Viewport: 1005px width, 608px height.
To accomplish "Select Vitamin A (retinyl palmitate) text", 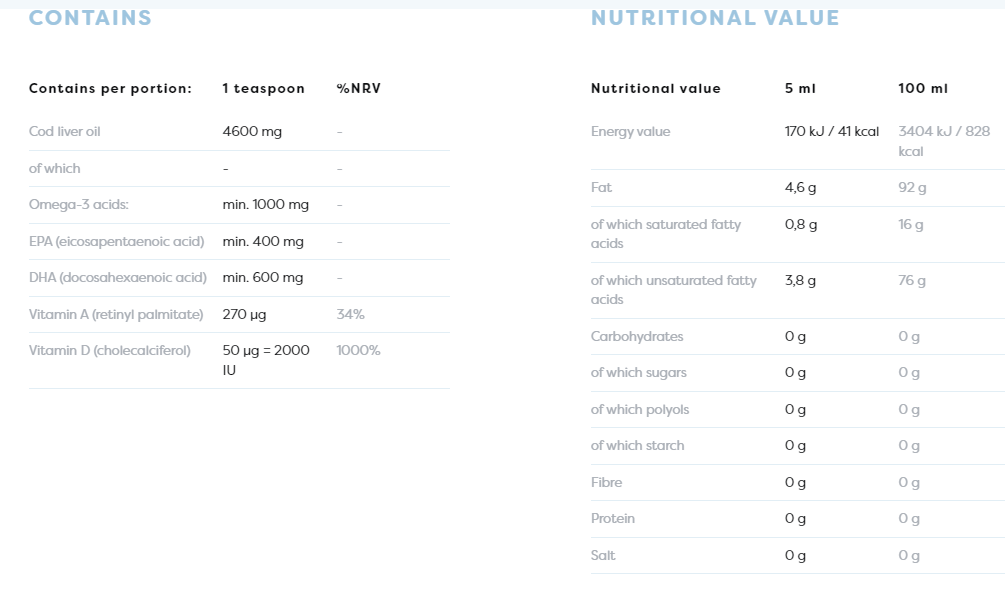I will point(116,315).
